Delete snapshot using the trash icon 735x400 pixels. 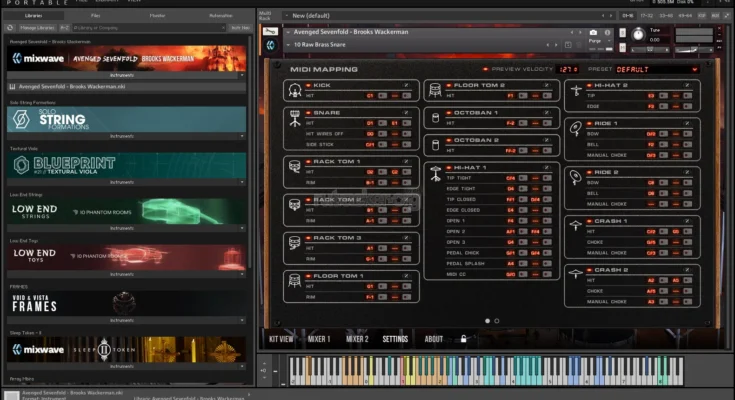tap(579, 45)
